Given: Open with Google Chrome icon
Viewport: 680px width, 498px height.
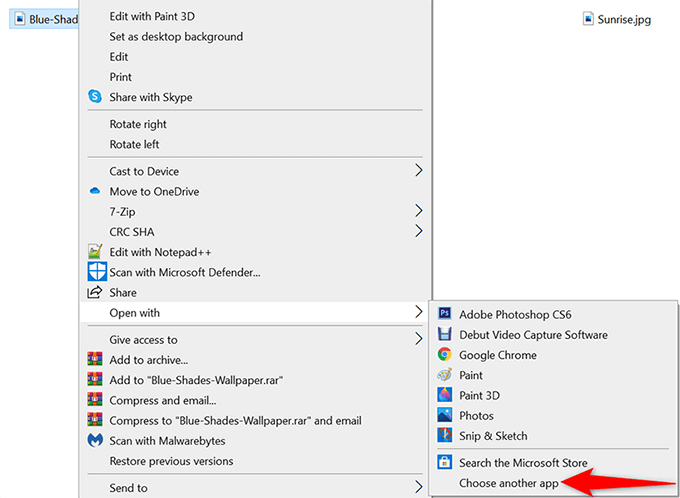Looking at the screenshot, I should click(445, 355).
